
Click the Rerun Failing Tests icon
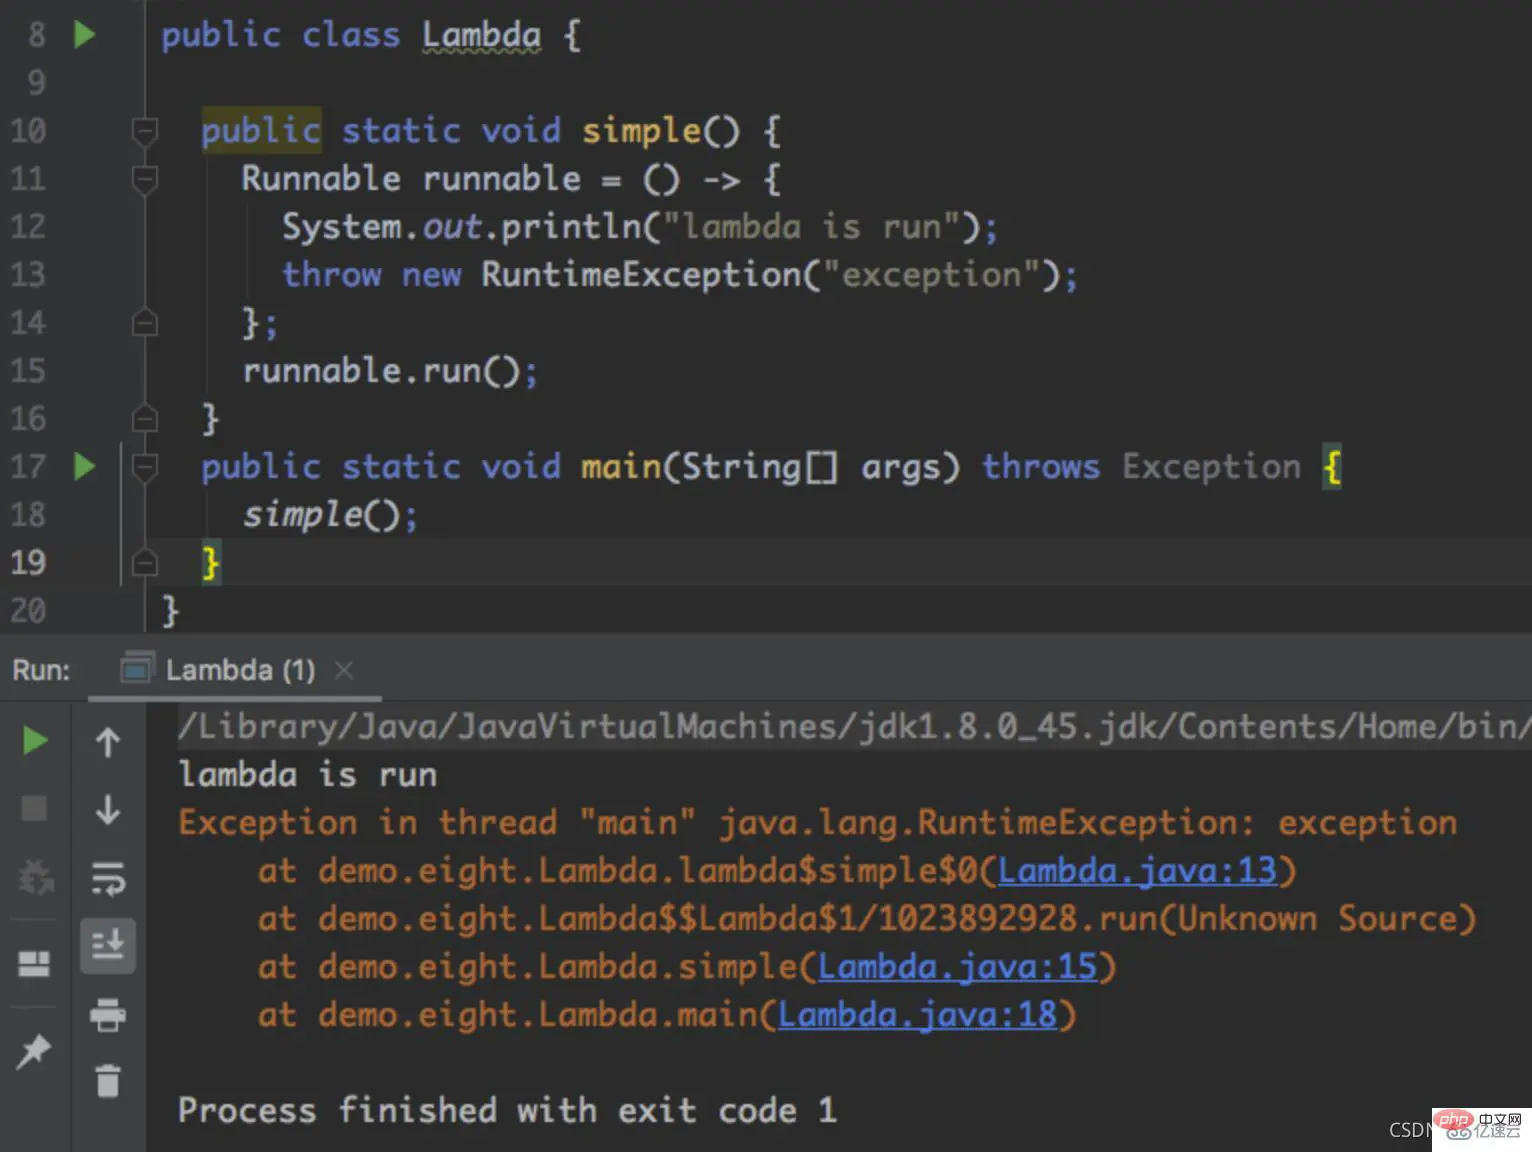34,878
